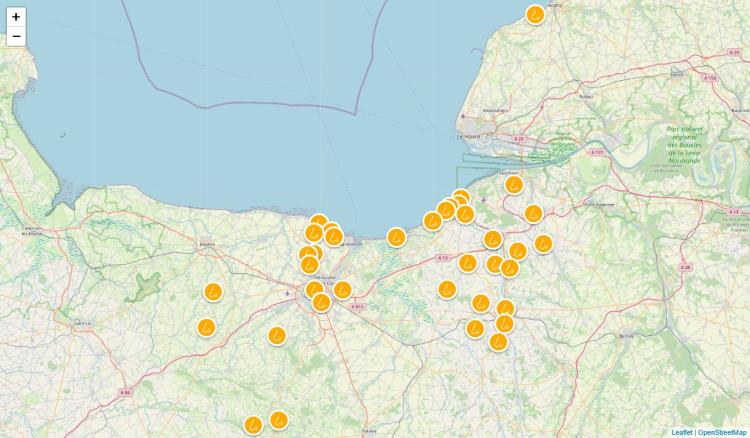Open the marker just below the Honfleur label
750x438 pixels.
(x=514, y=185)
